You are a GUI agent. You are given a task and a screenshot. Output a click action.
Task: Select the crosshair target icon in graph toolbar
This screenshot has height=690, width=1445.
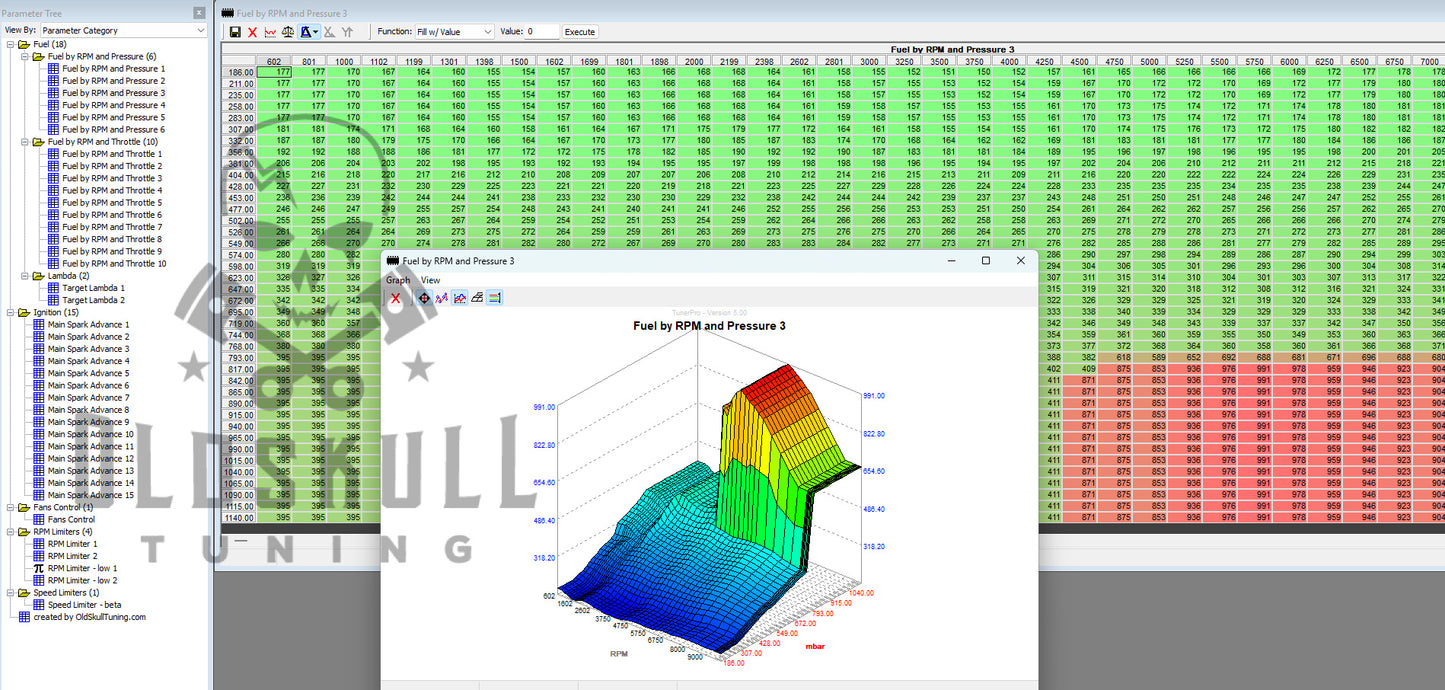click(x=424, y=298)
